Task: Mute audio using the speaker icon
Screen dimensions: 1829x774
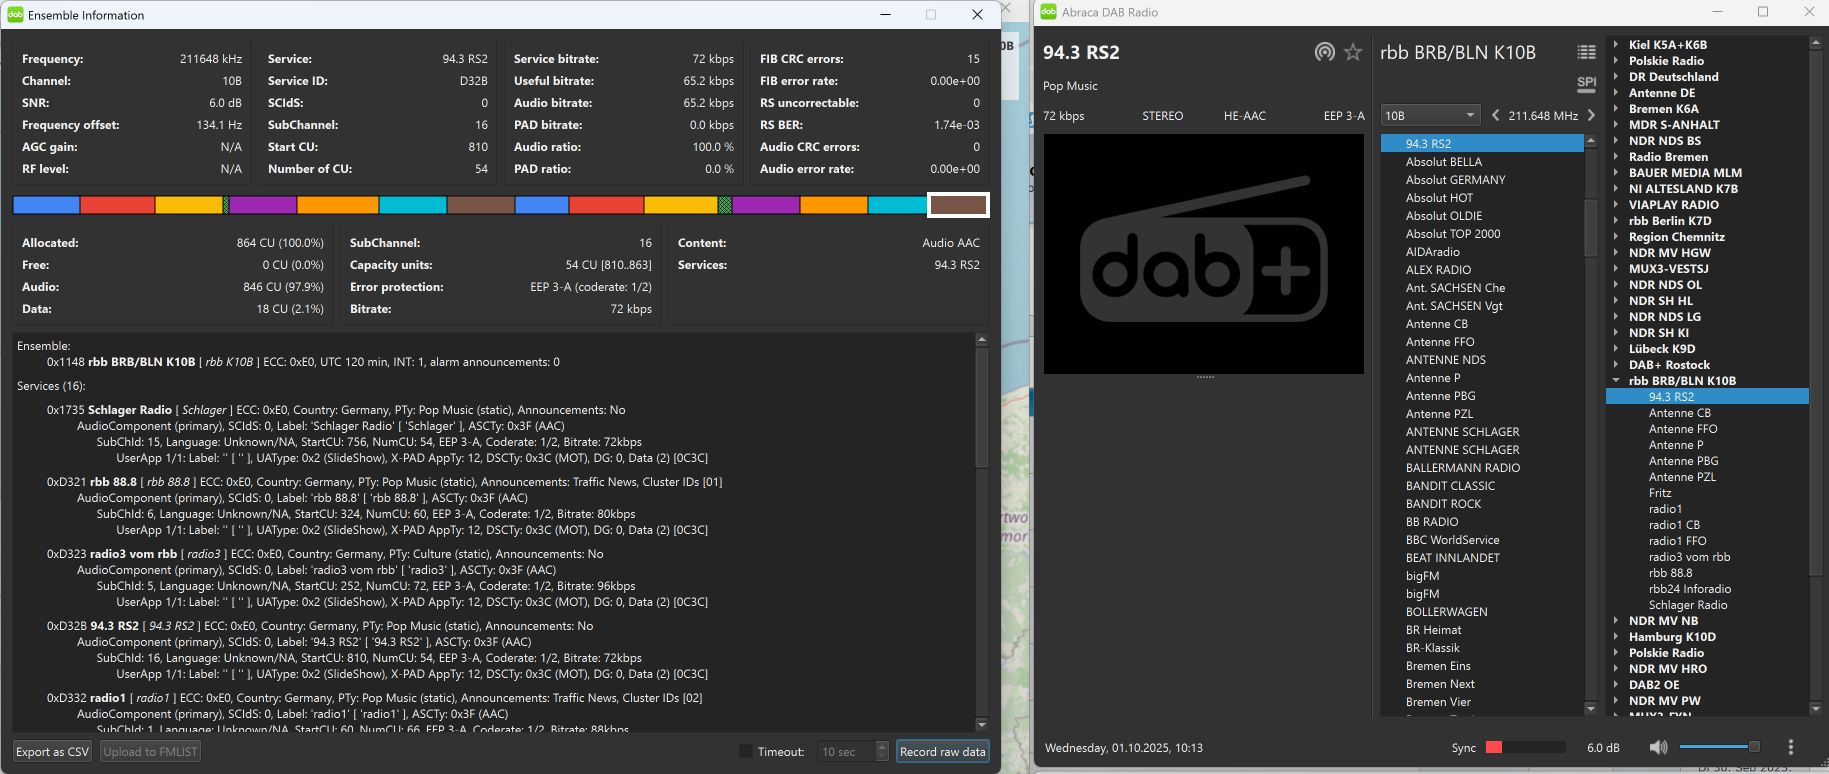Action: [1658, 747]
